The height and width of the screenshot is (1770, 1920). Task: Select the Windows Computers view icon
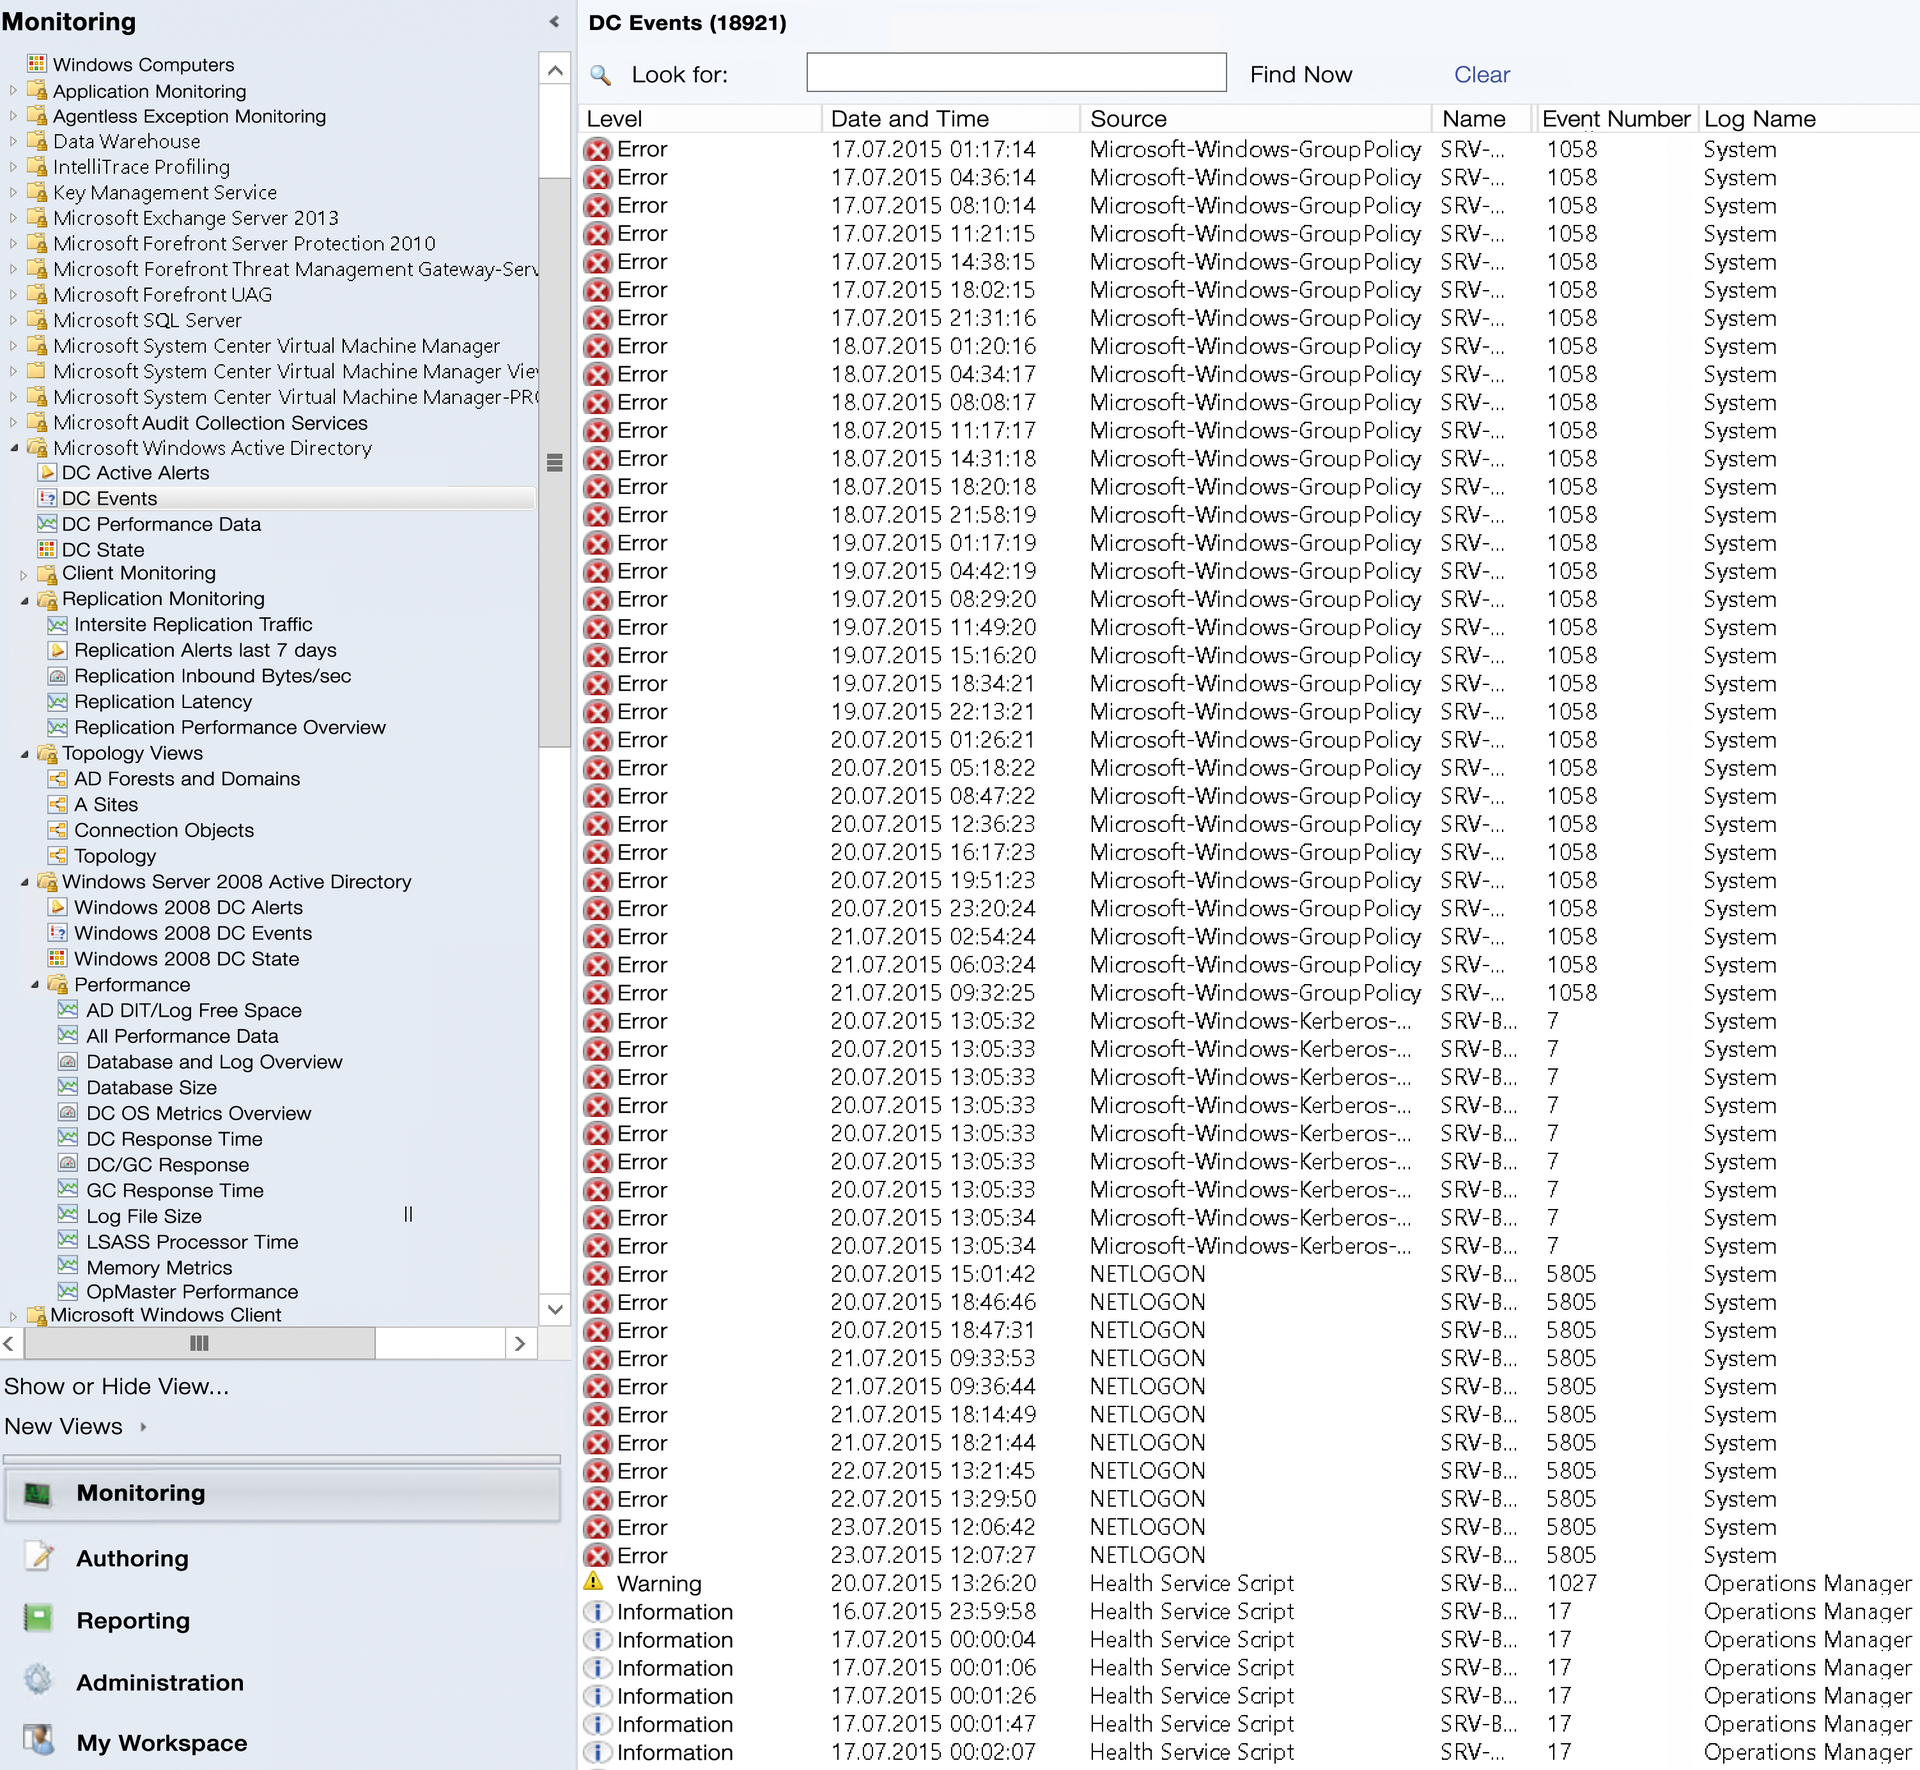(x=37, y=63)
